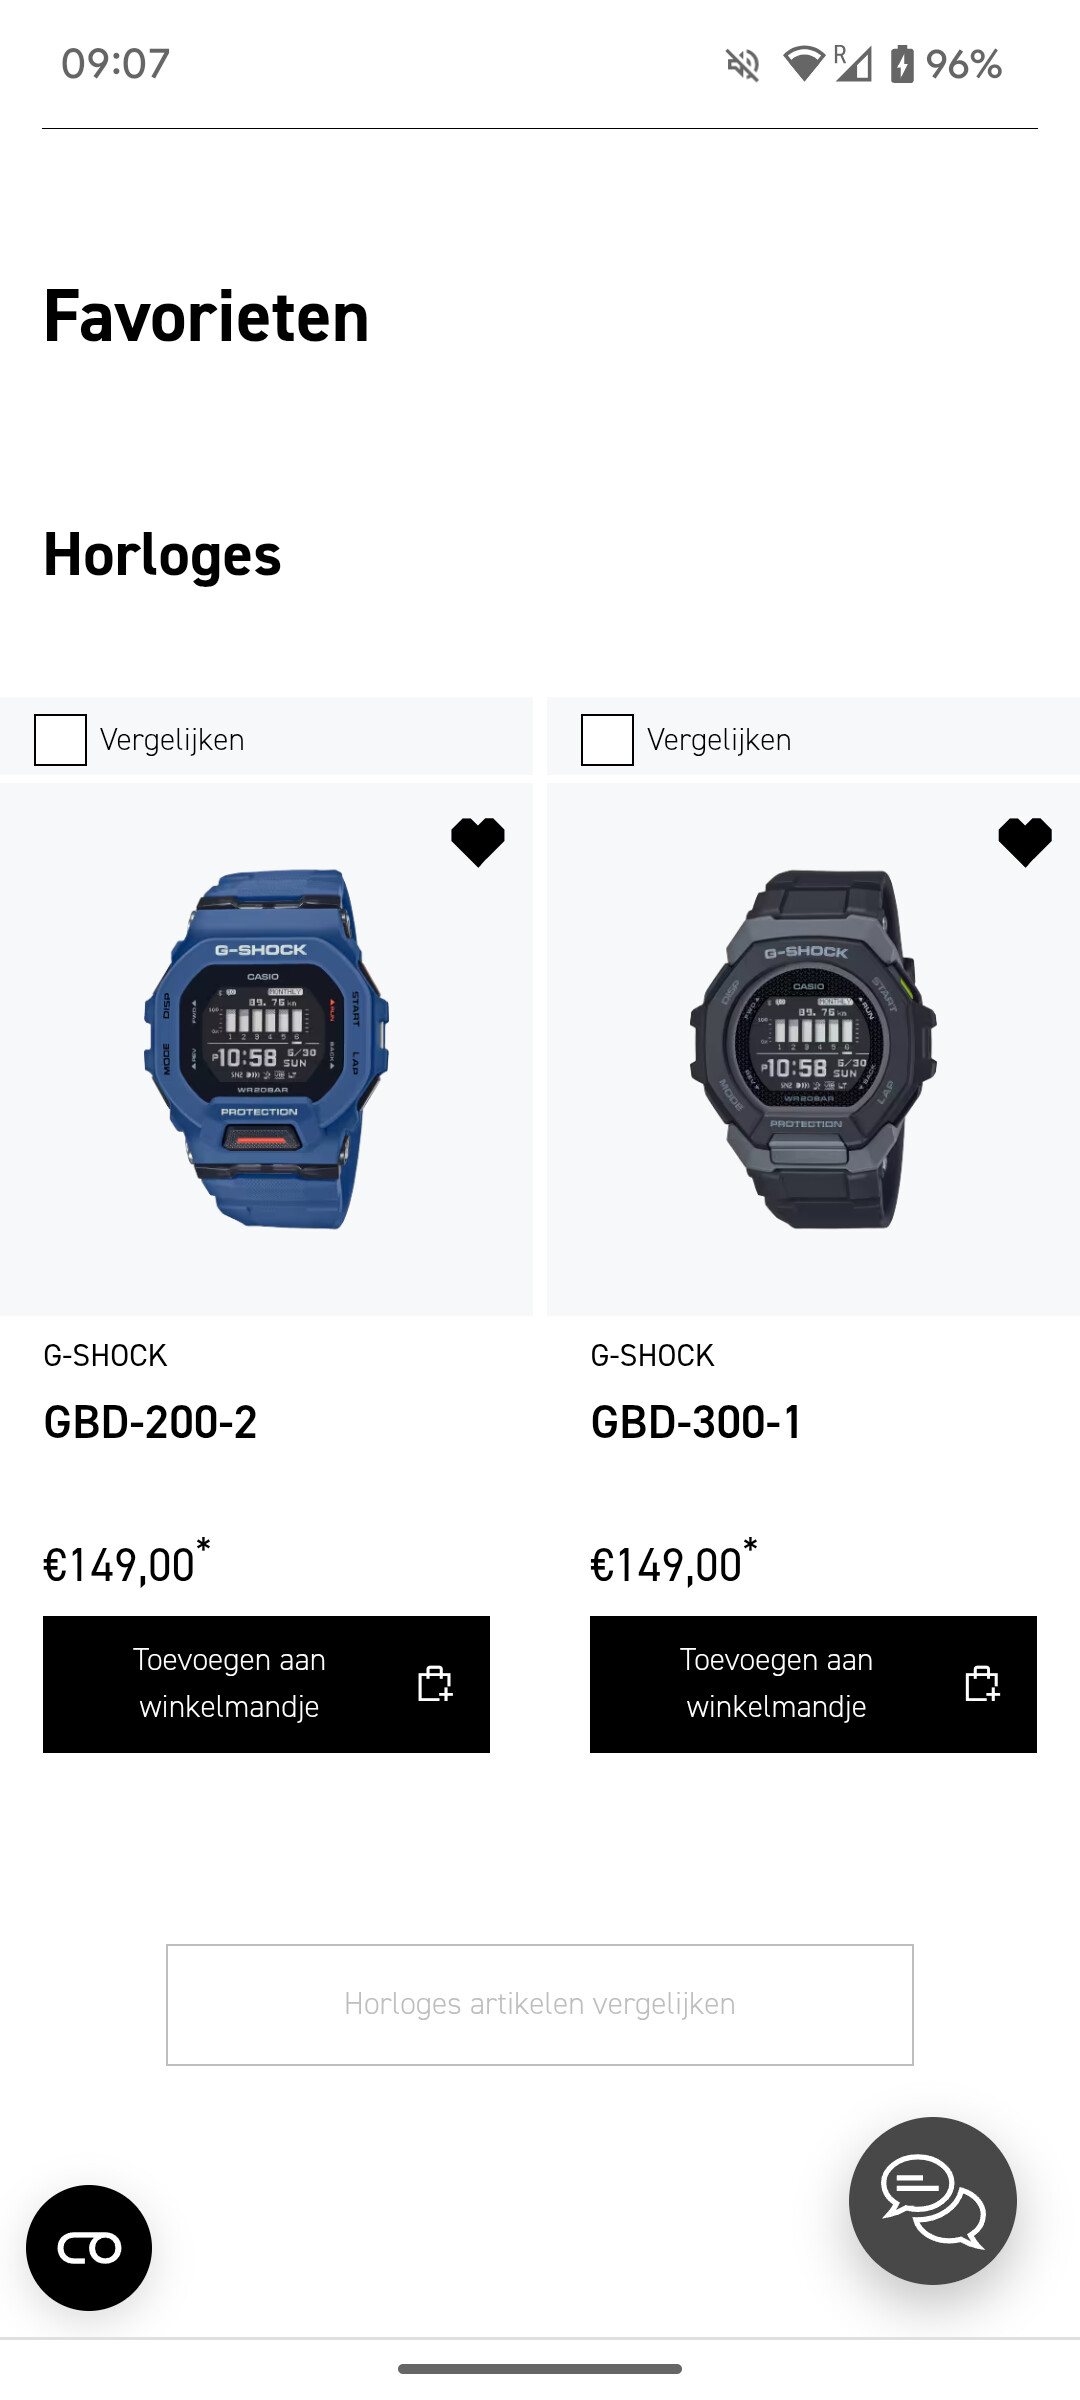Add GBD-200-2 to winkelmandje
The height and width of the screenshot is (2400, 1080).
pyautogui.click(x=266, y=1684)
